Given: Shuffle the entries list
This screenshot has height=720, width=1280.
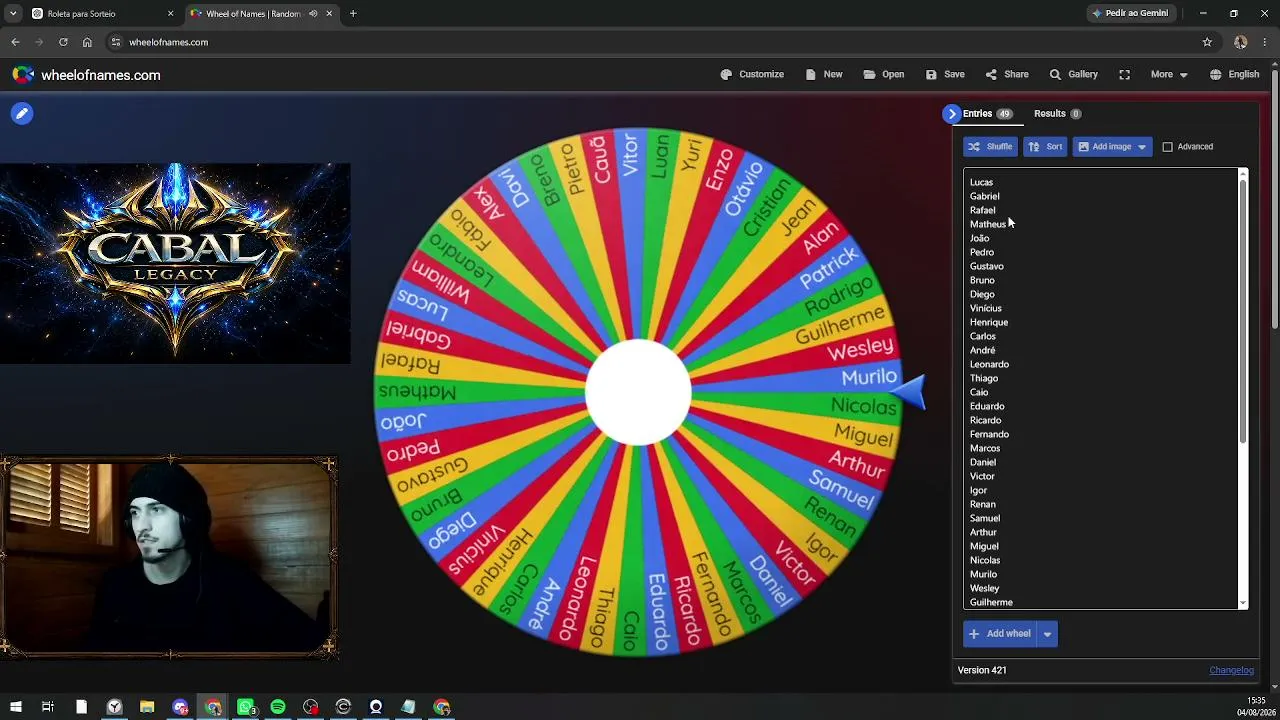Looking at the screenshot, I should point(990,147).
